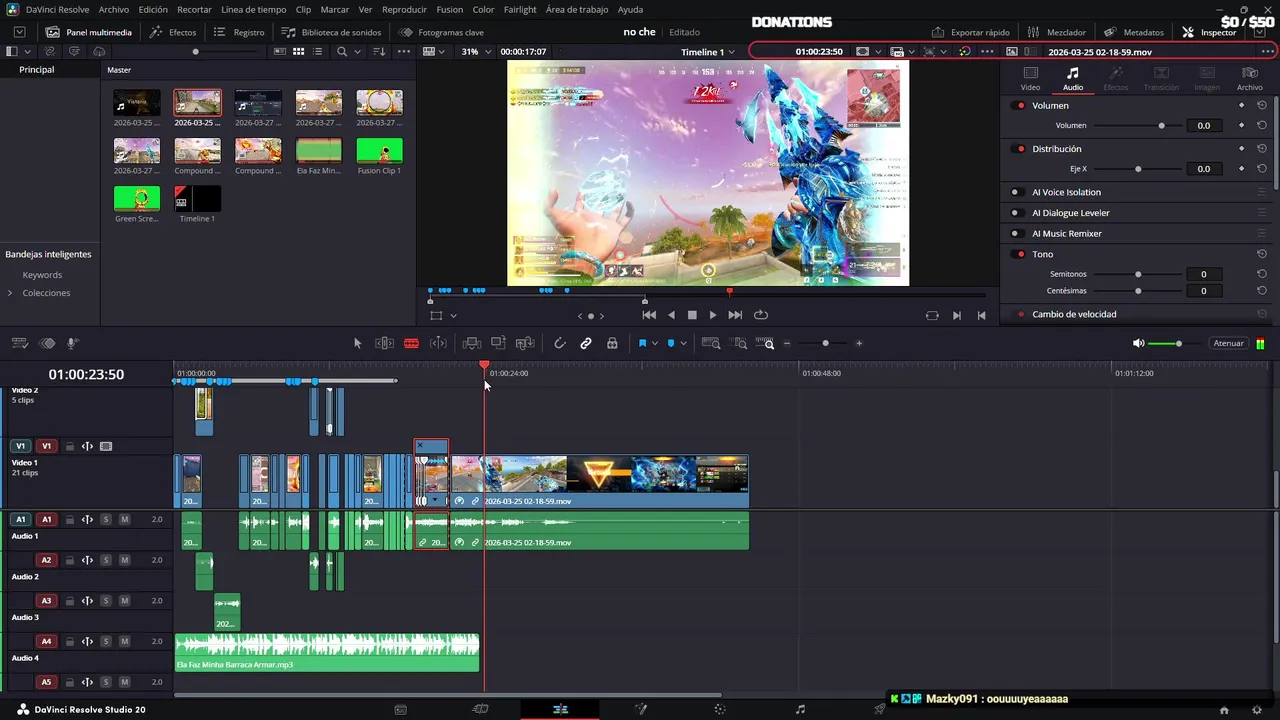The width and height of the screenshot is (1280, 720).
Task: Open media pool sort order dropdown
Action: tap(379, 51)
